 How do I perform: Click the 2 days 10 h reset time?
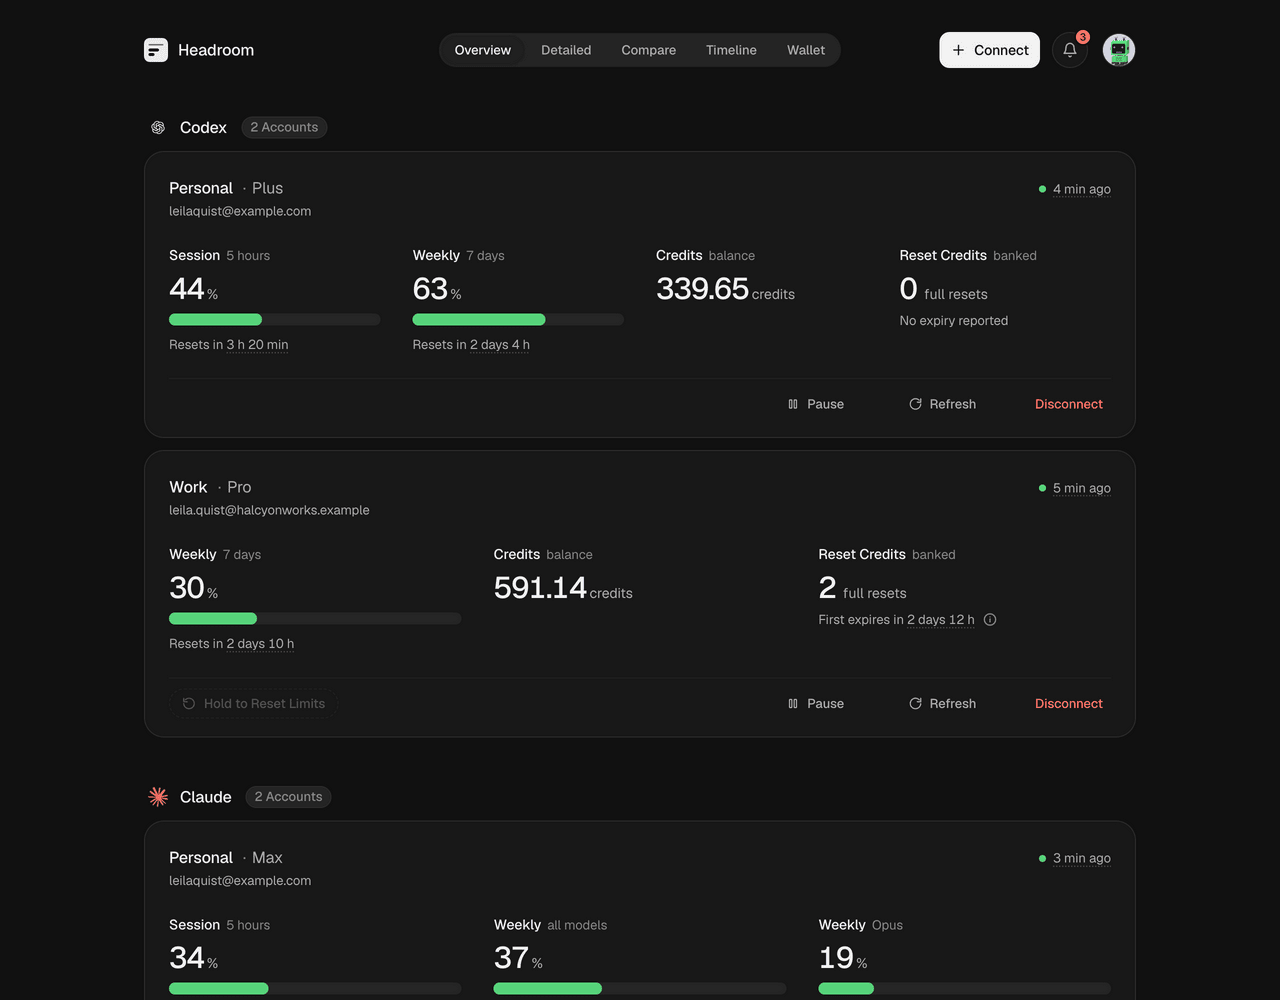(260, 644)
